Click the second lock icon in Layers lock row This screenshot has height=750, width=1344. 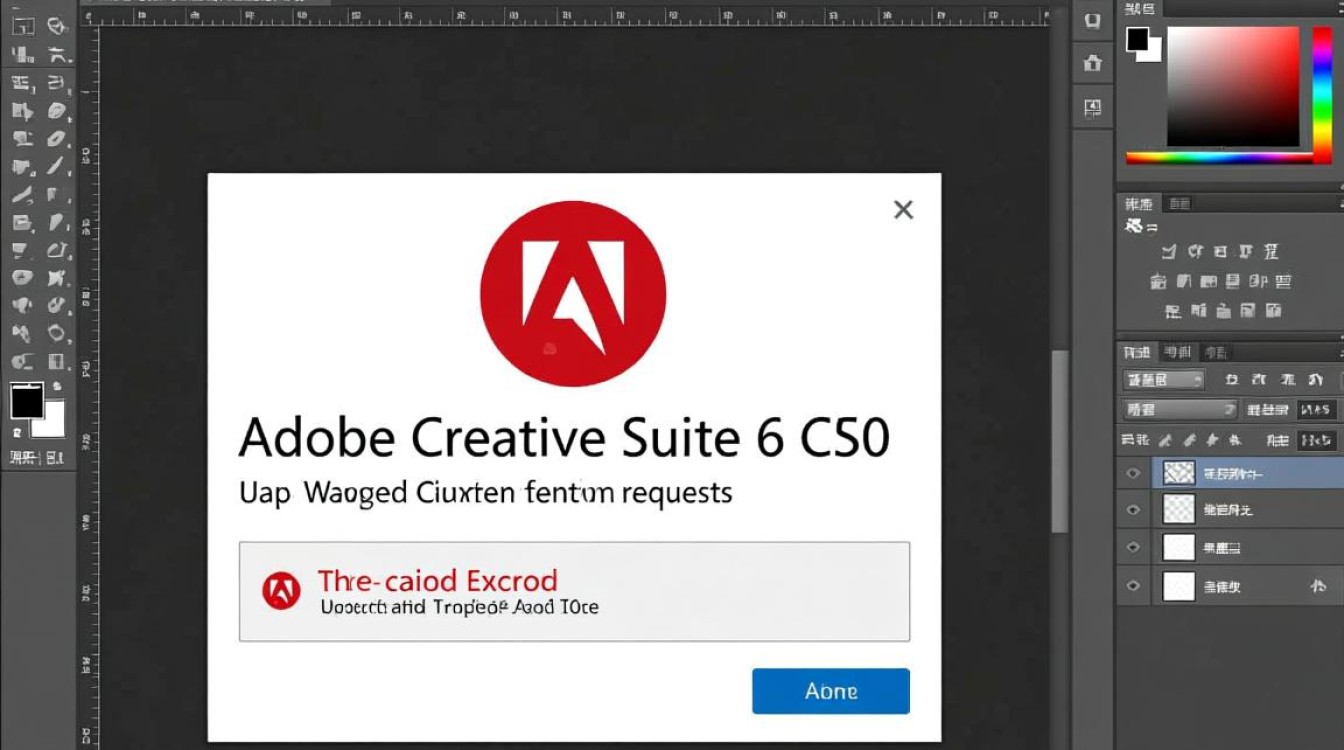pyautogui.click(x=1189, y=439)
